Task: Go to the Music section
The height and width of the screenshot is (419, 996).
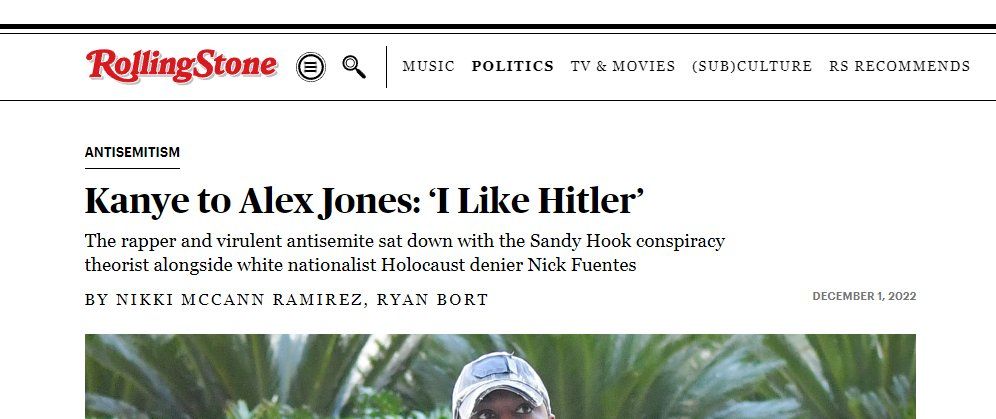Action: coord(428,67)
